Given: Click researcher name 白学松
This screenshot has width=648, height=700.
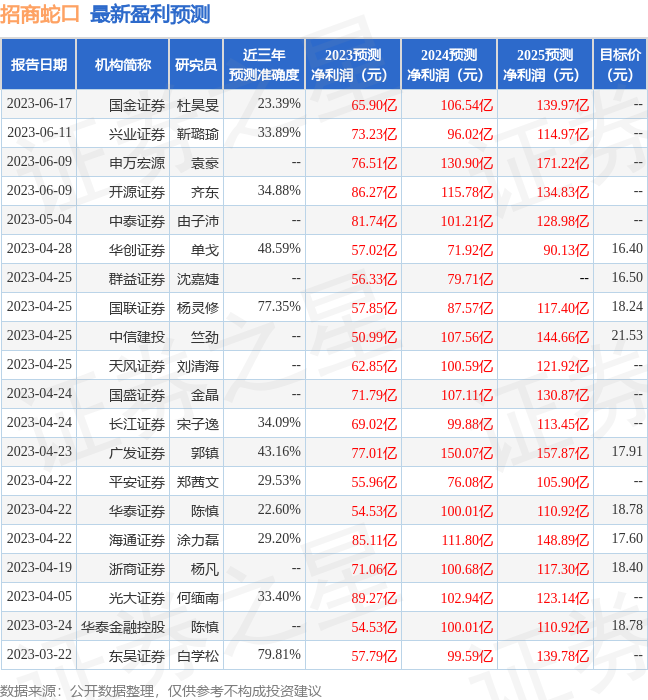Looking at the screenshot, I should [198, 657].
